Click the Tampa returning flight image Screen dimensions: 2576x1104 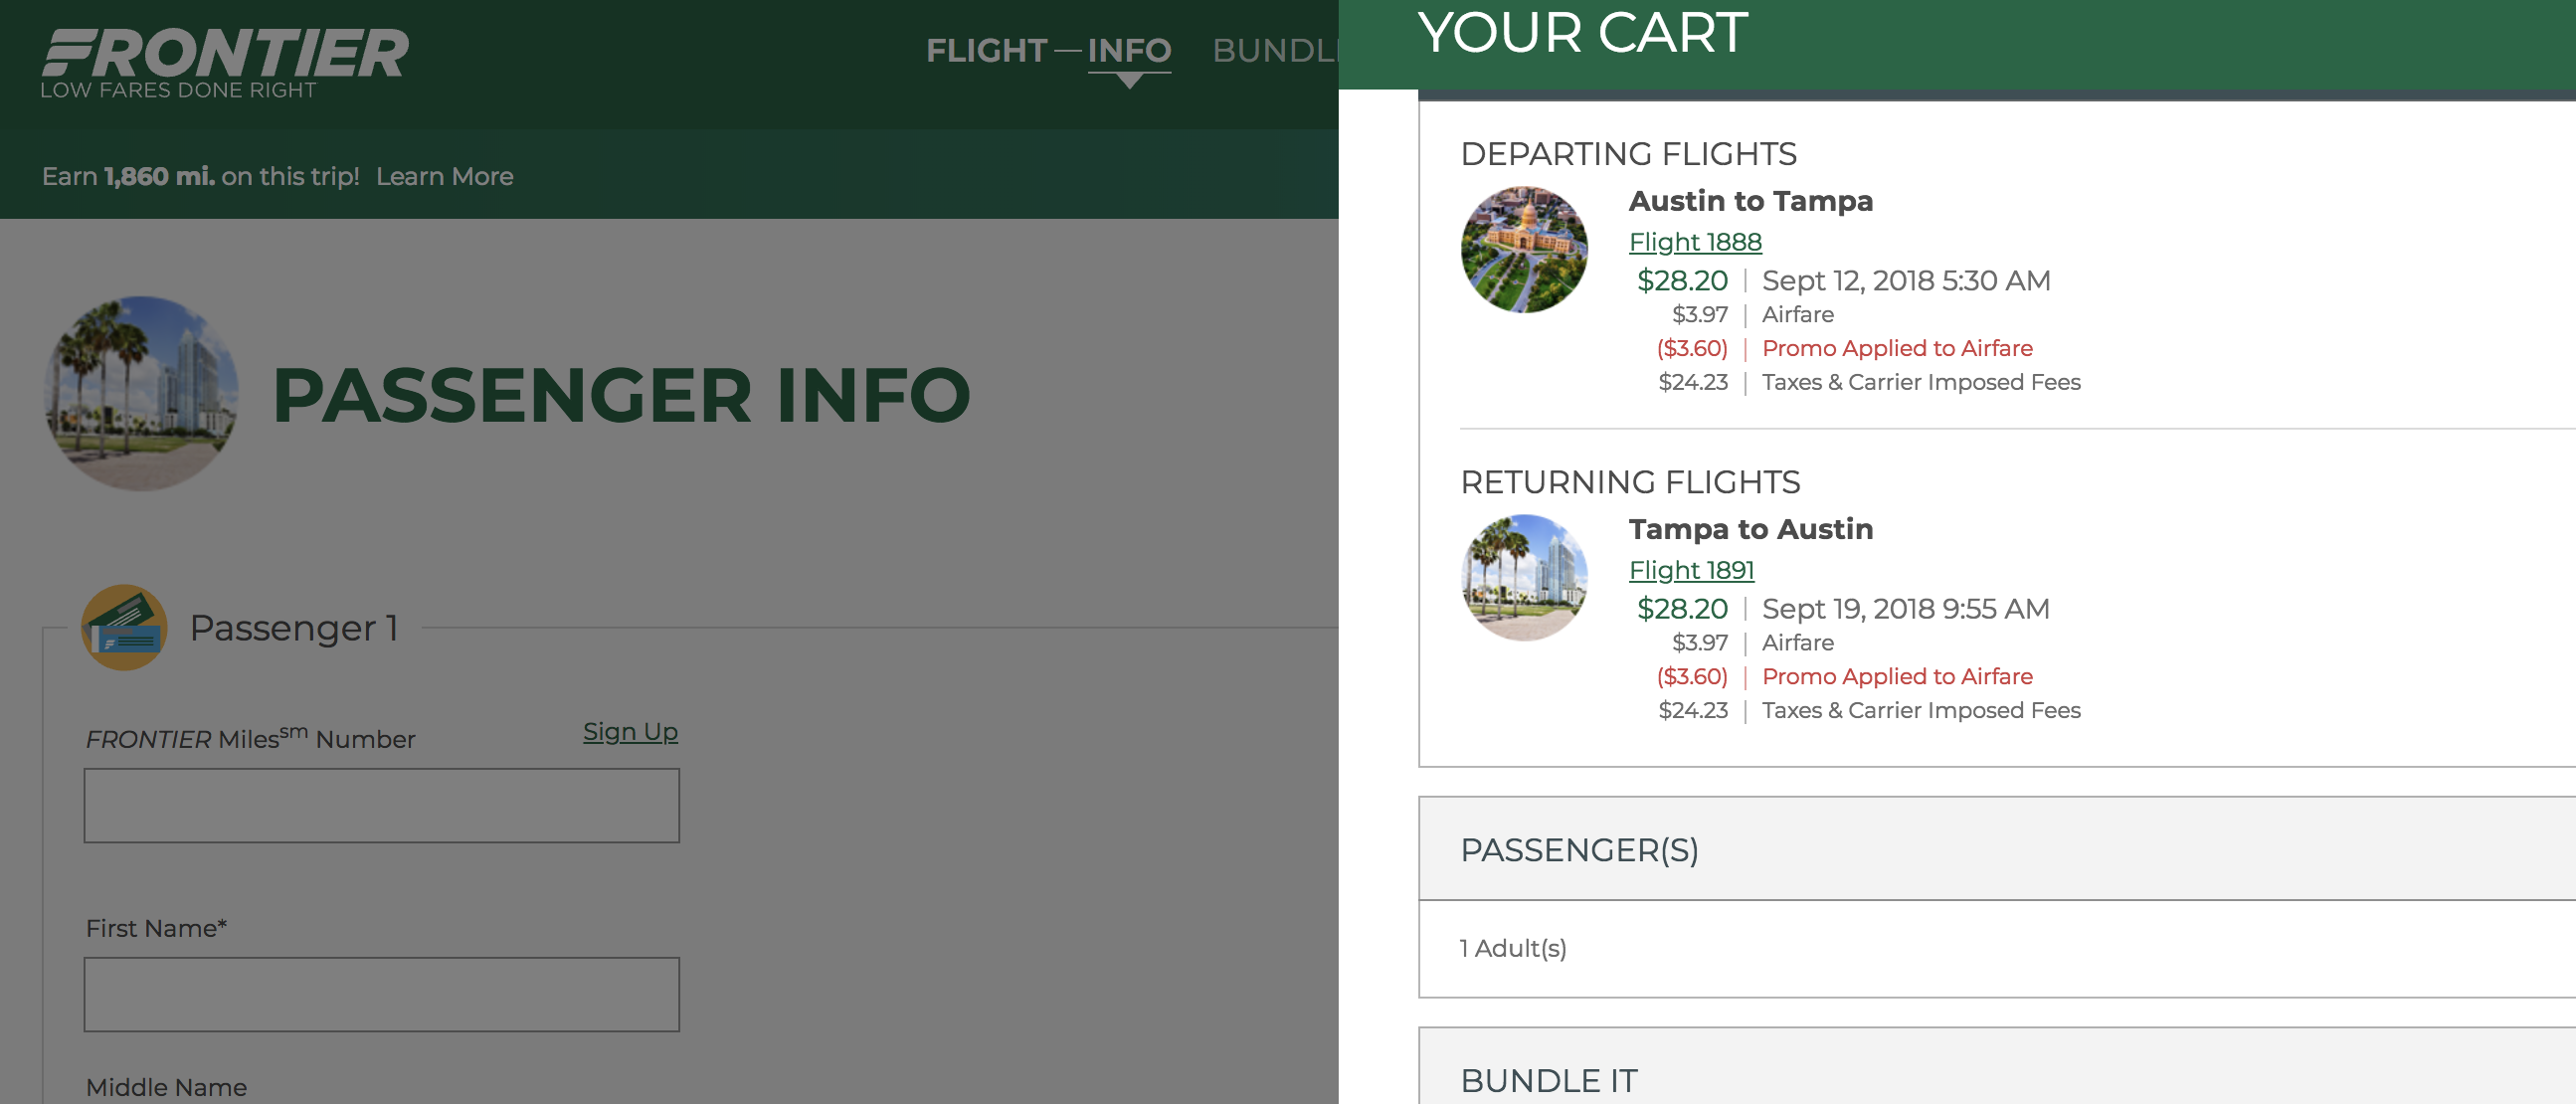pos(1524,578)
